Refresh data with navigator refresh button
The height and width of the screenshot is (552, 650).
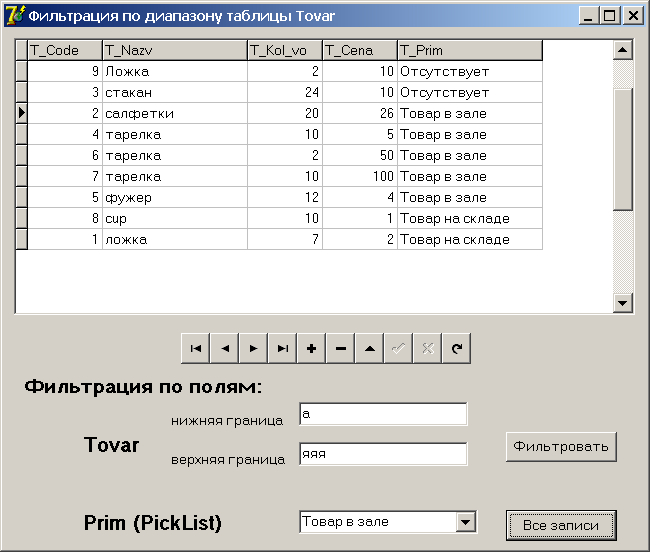(457, 349)
